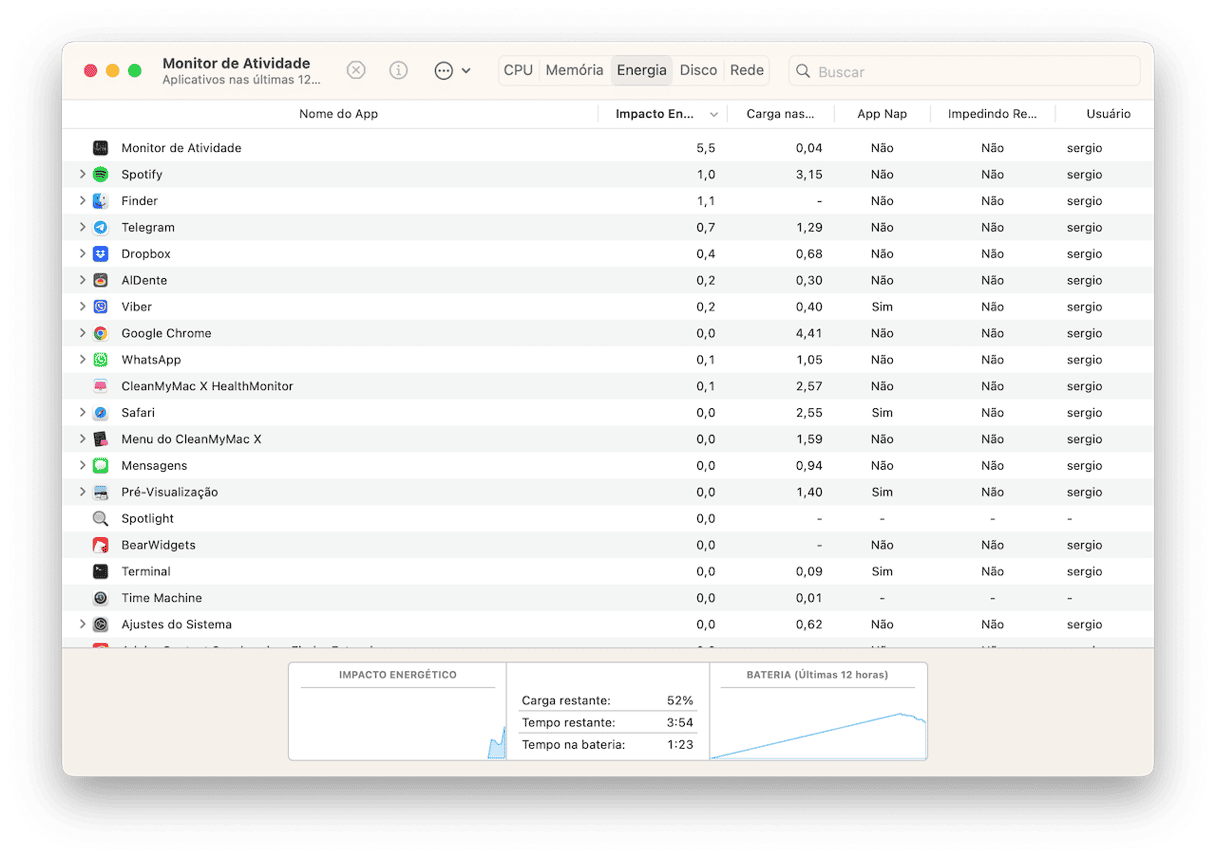Click the red close window button
Image resolution: width=1216 pixels, height=858 pixels.
coord(90,71)
